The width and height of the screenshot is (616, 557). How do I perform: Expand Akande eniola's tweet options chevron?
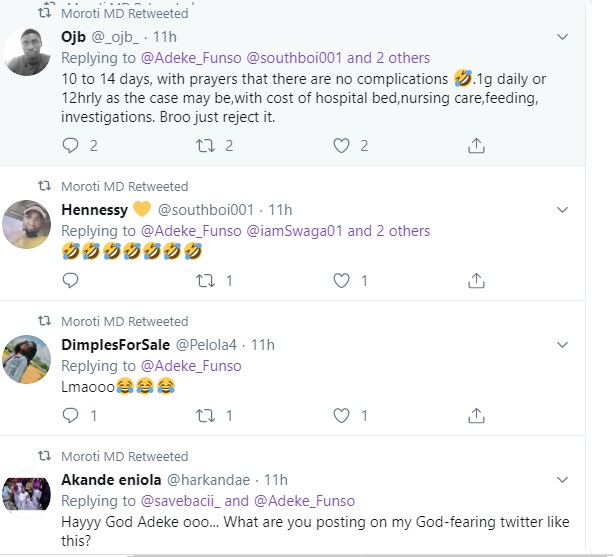(x=562, y=480)
